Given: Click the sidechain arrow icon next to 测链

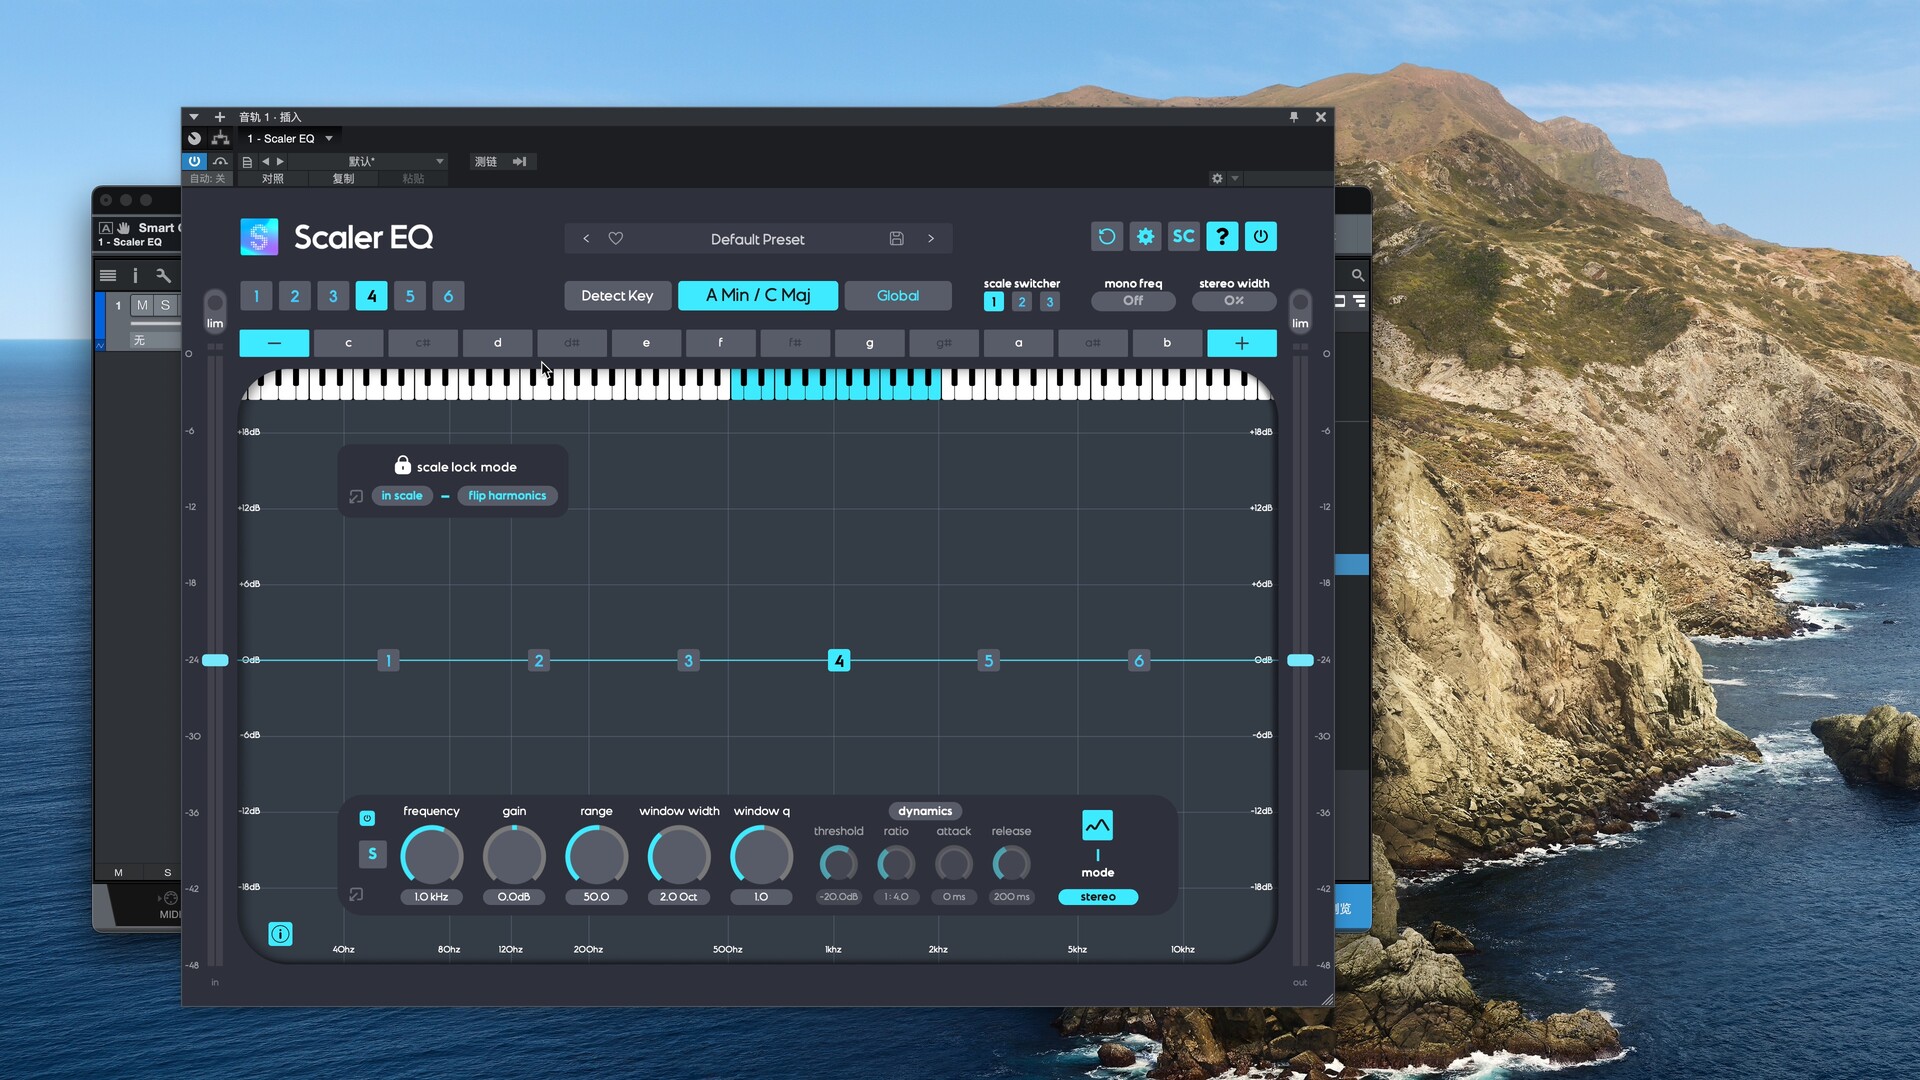Looking at the screenshot, I should tap(519, 161).
